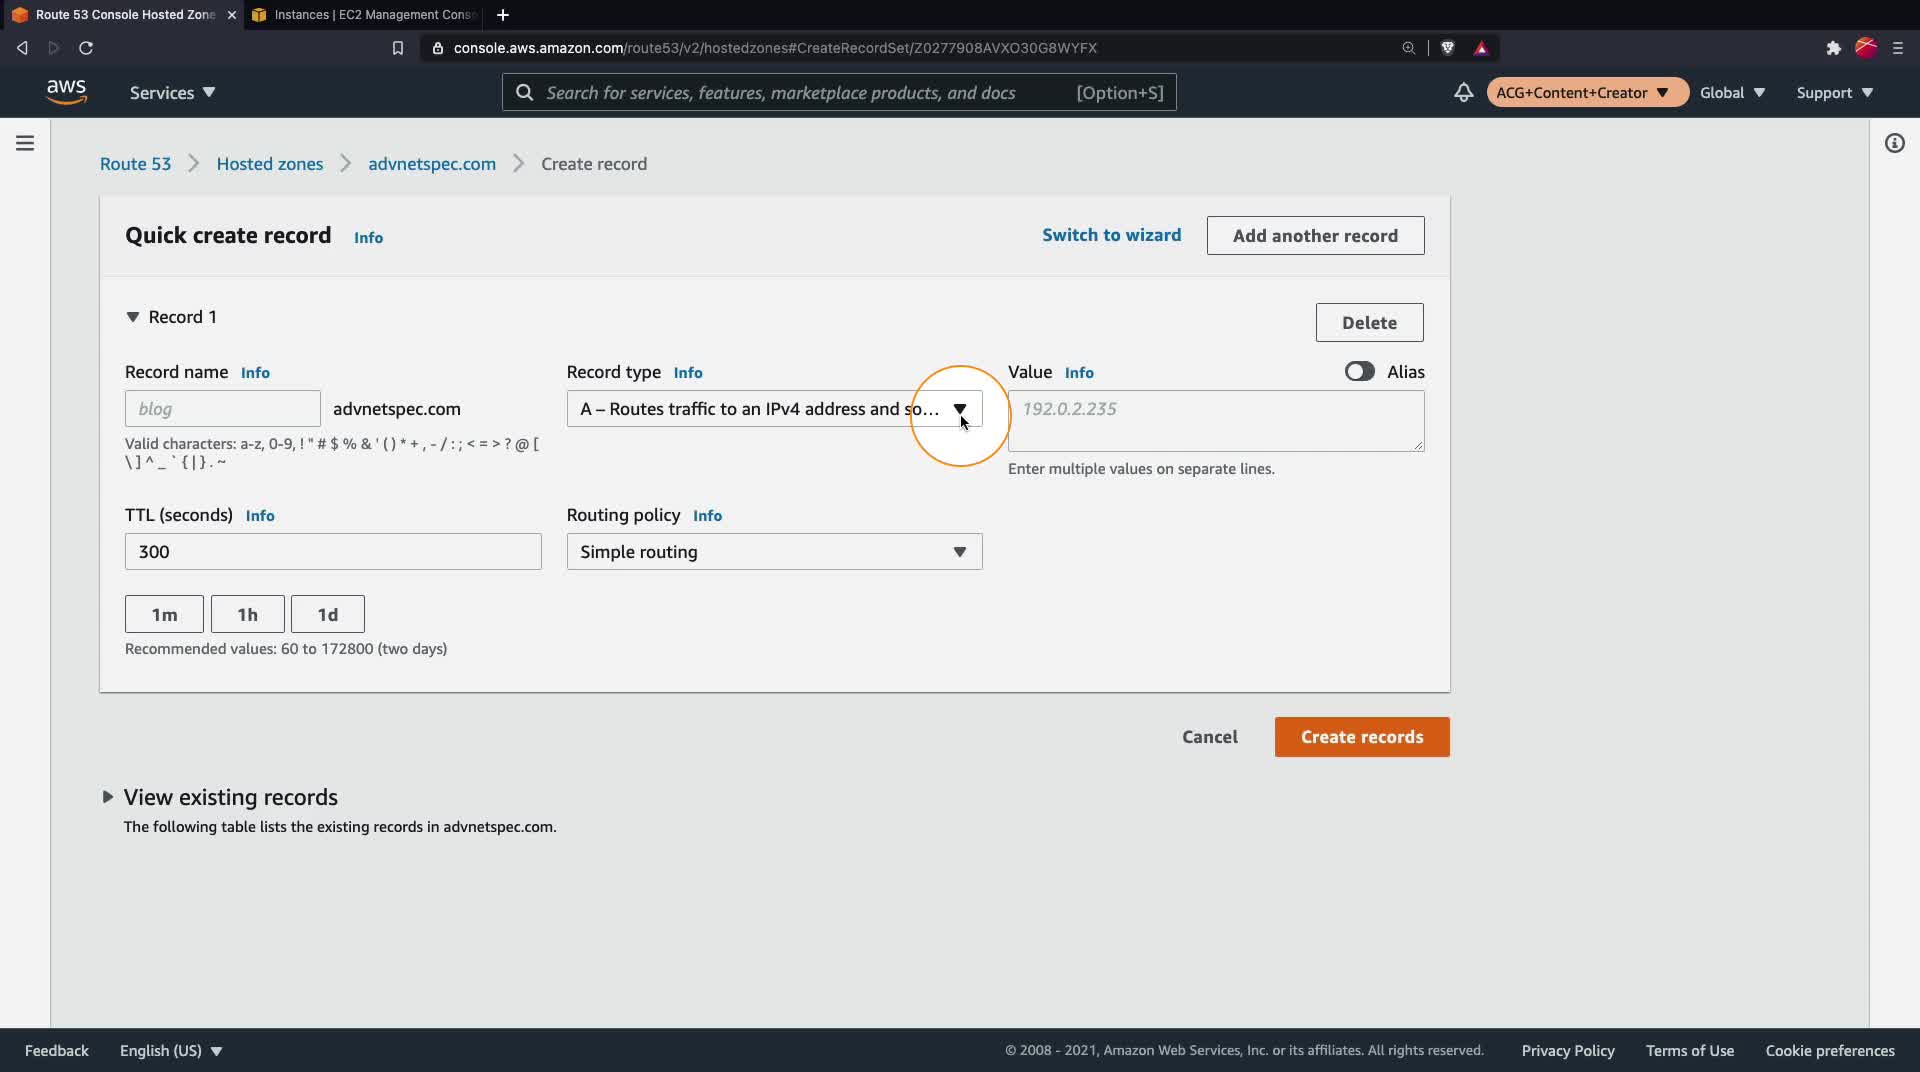This screenshot has width=1920, height=1072.
Task: Open the English (US) language selector
Action: 171,1050
